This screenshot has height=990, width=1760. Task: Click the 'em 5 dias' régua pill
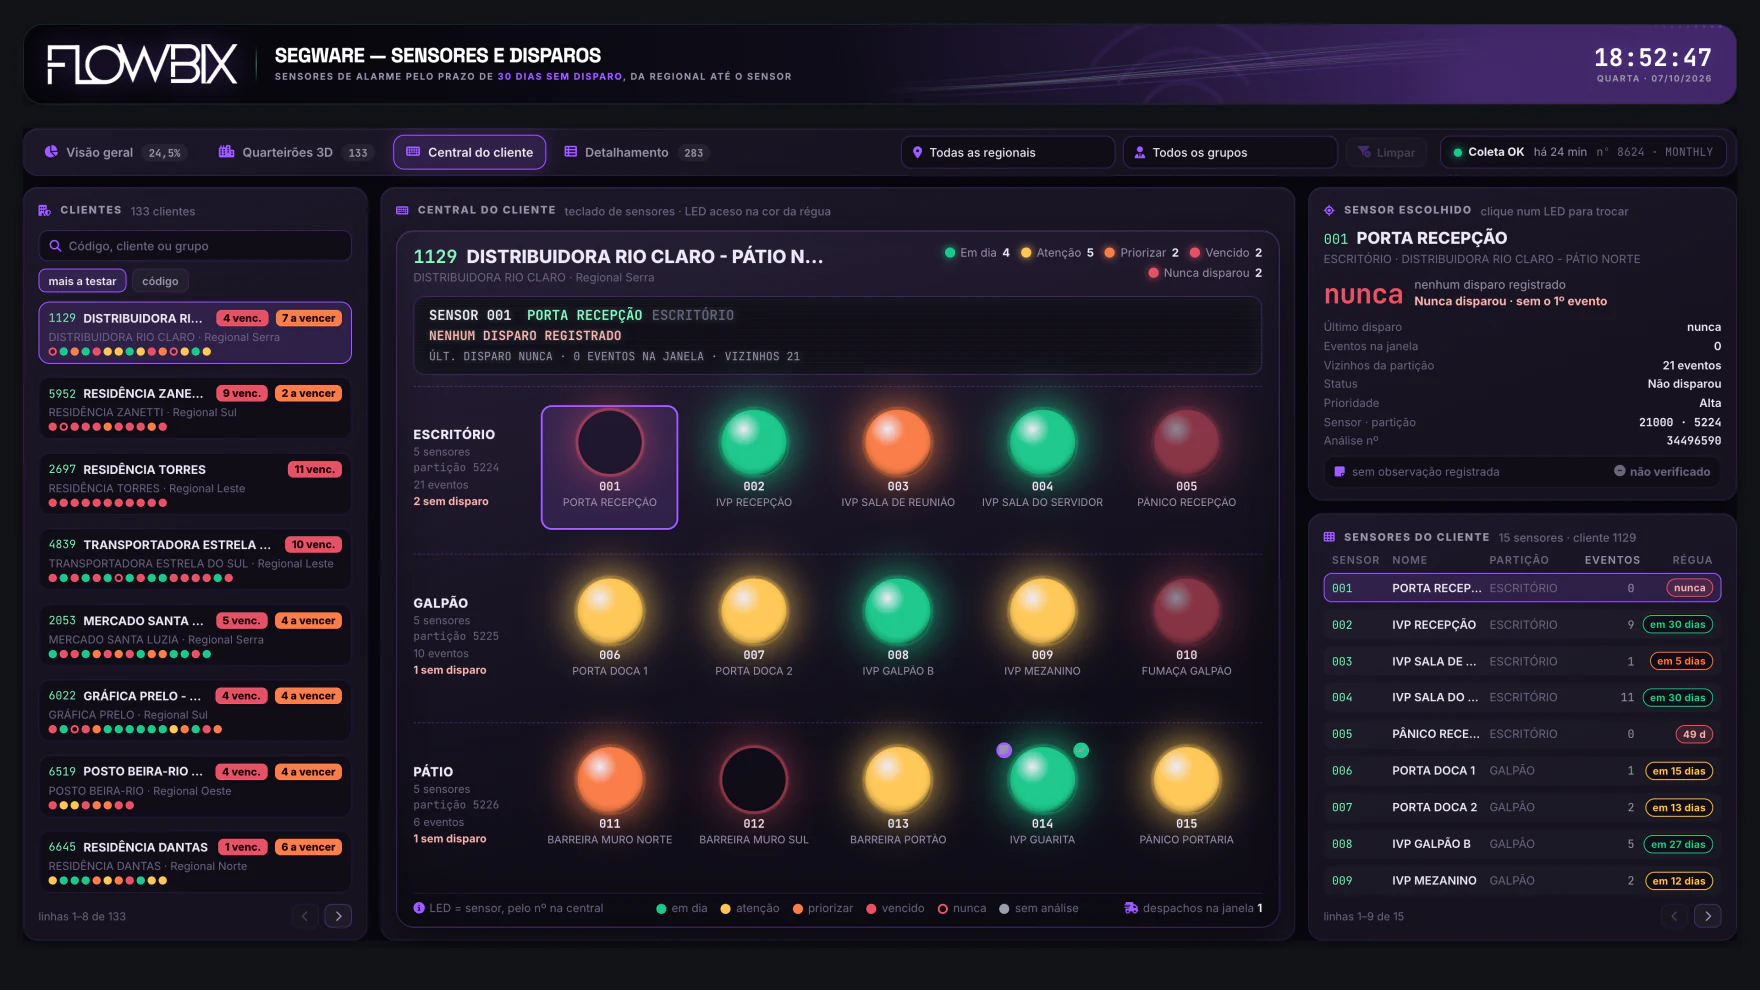point(1680,661)
